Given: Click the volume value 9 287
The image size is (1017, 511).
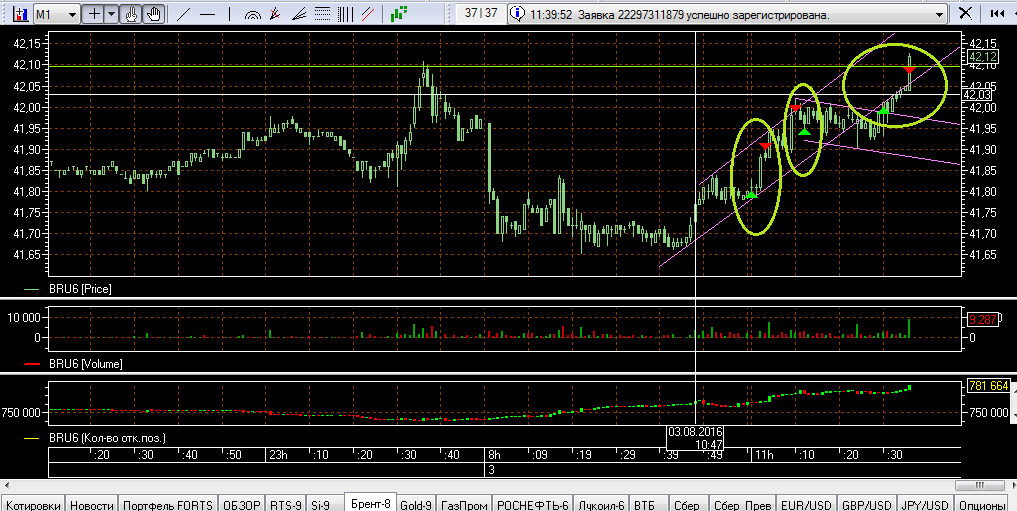Looking at the screenshot, I should pyautogui.click(x=982, y=320).
